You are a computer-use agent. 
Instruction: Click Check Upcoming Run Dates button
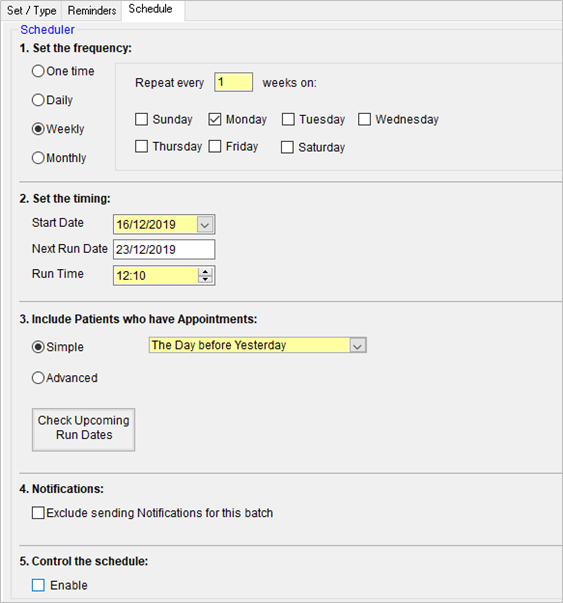(x=83, y=430)
